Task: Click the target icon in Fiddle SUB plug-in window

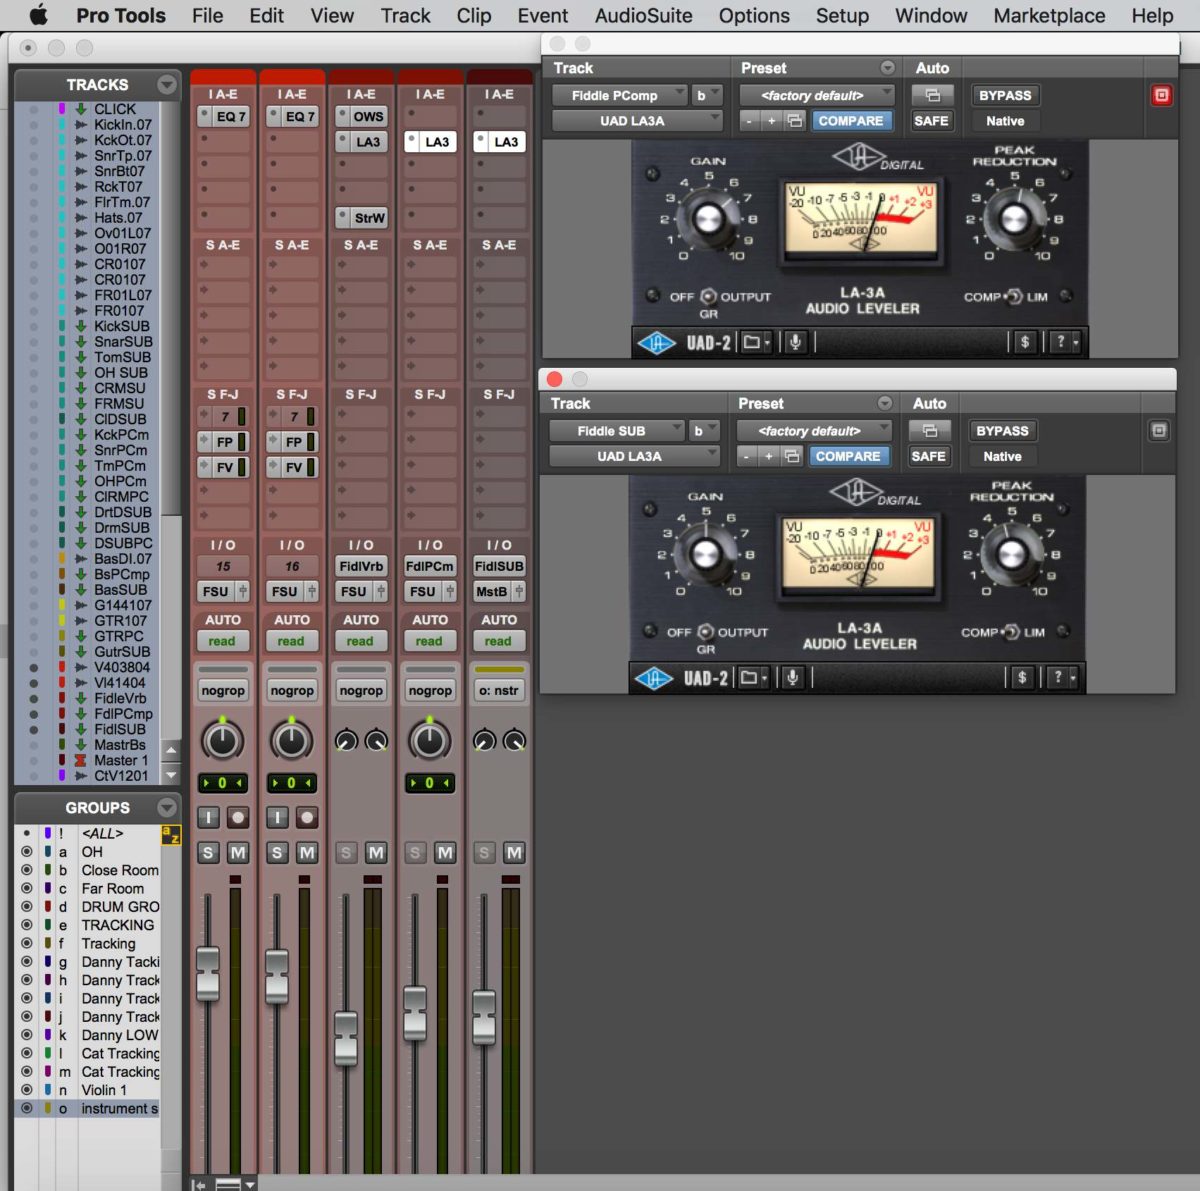Action: pos(1158,431)
